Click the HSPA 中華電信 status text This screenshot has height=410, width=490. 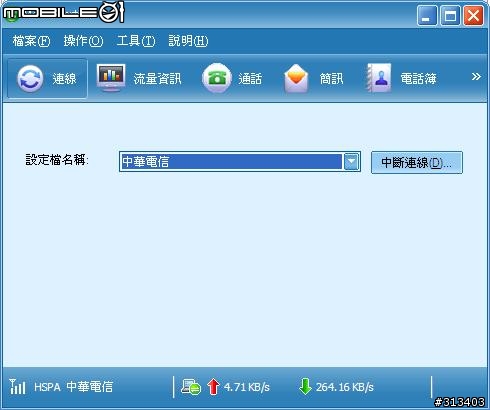click(73, 387)
